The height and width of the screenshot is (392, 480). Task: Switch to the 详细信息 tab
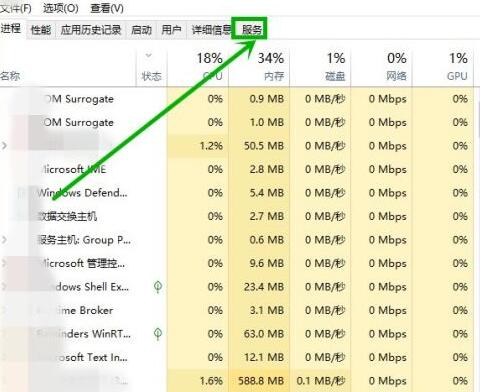211,30
